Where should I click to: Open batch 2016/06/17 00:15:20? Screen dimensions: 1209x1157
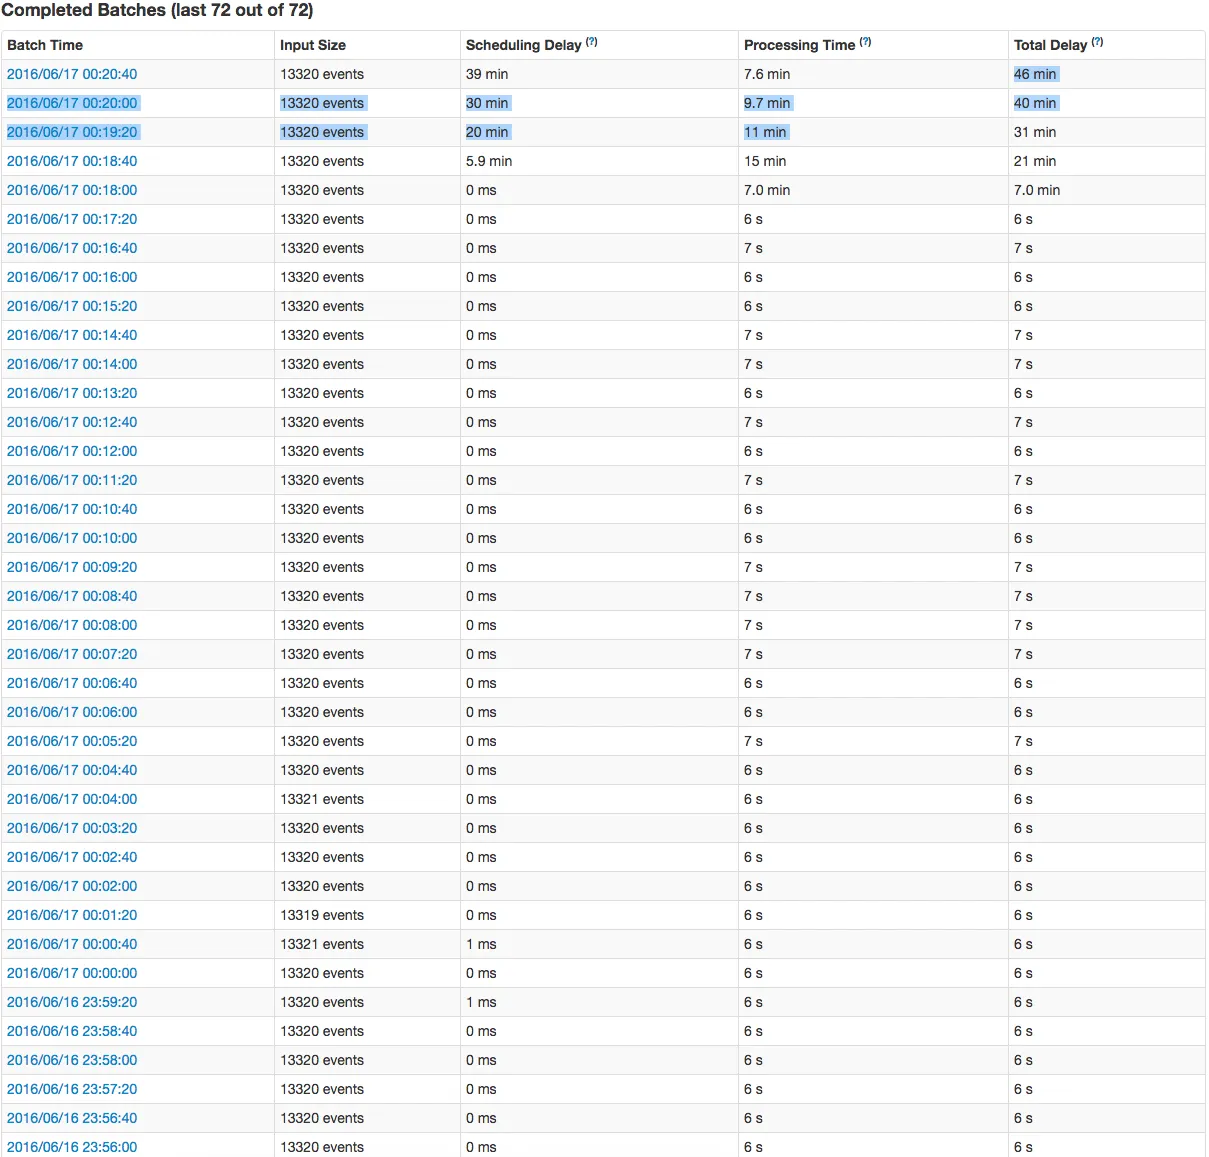click(72, 306)
